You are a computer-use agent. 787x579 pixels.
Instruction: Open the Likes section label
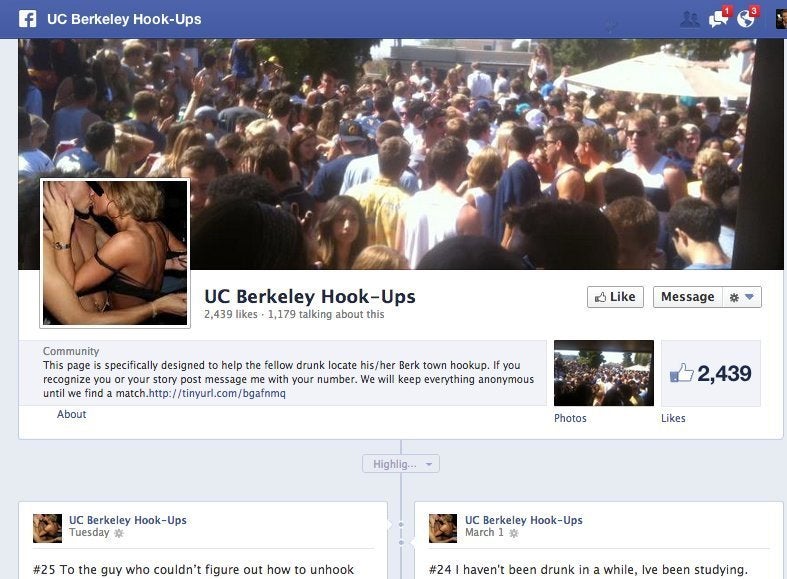673,418
